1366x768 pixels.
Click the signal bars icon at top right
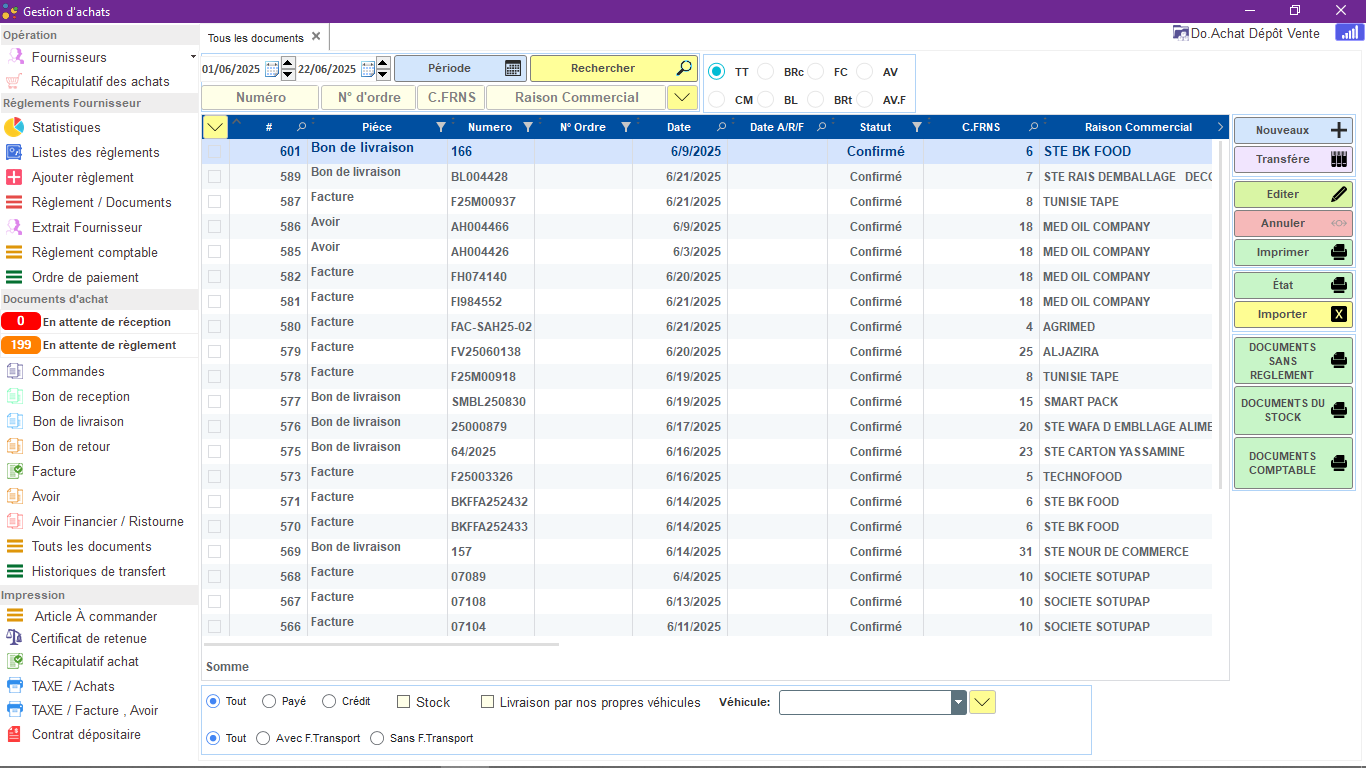pos(1348,33)
